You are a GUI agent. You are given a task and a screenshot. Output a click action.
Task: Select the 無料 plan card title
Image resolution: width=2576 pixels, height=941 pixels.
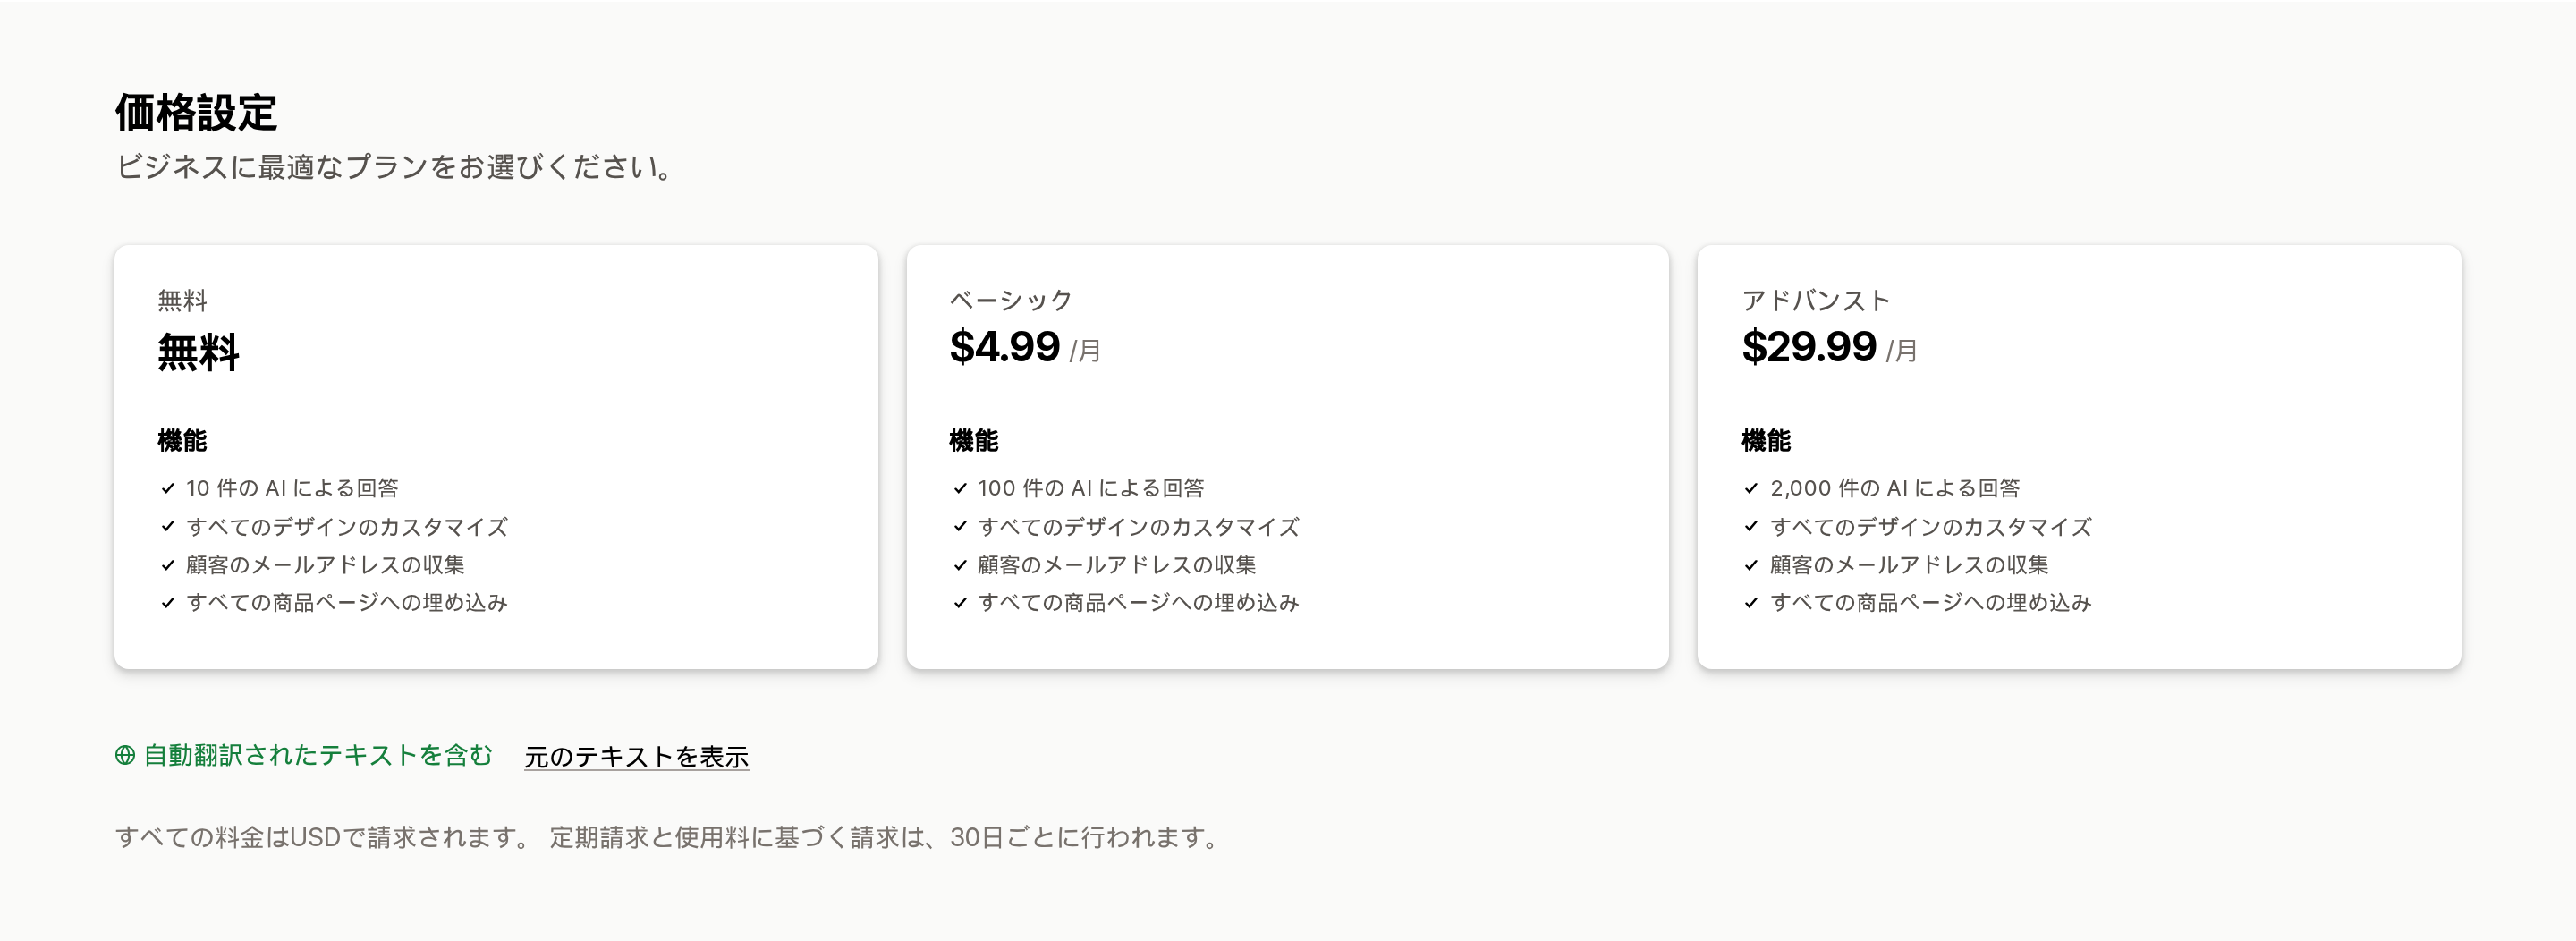click(183, 300)
